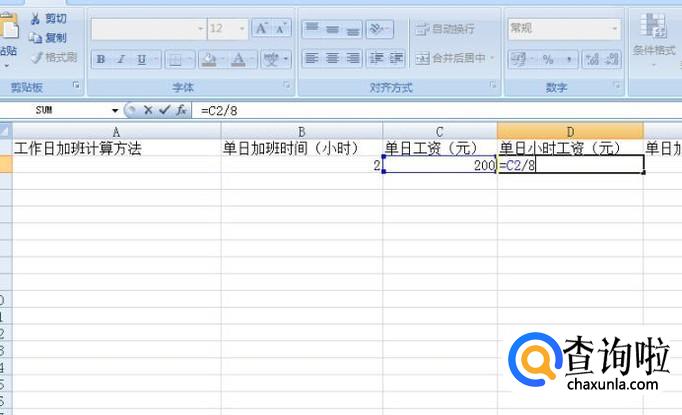682x415 pixels.
Task: Increase decimal places
Action: (592, 59)
